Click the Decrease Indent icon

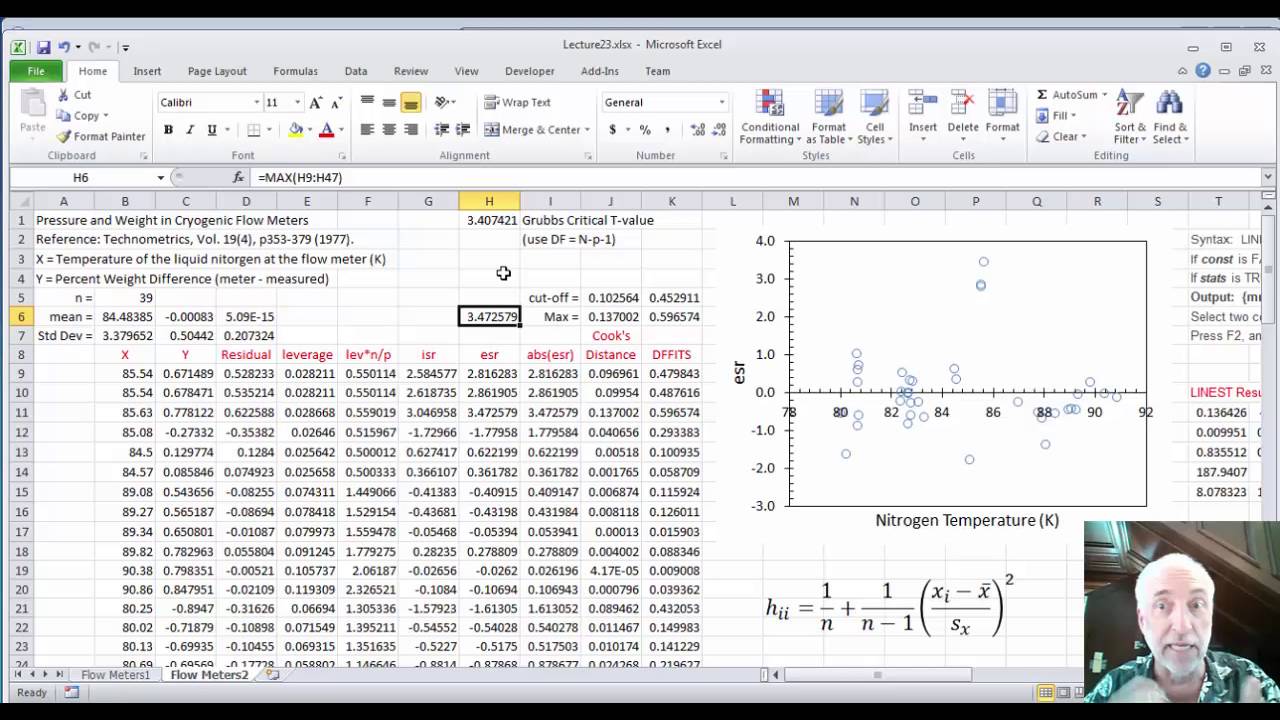[x=441, y=130]
